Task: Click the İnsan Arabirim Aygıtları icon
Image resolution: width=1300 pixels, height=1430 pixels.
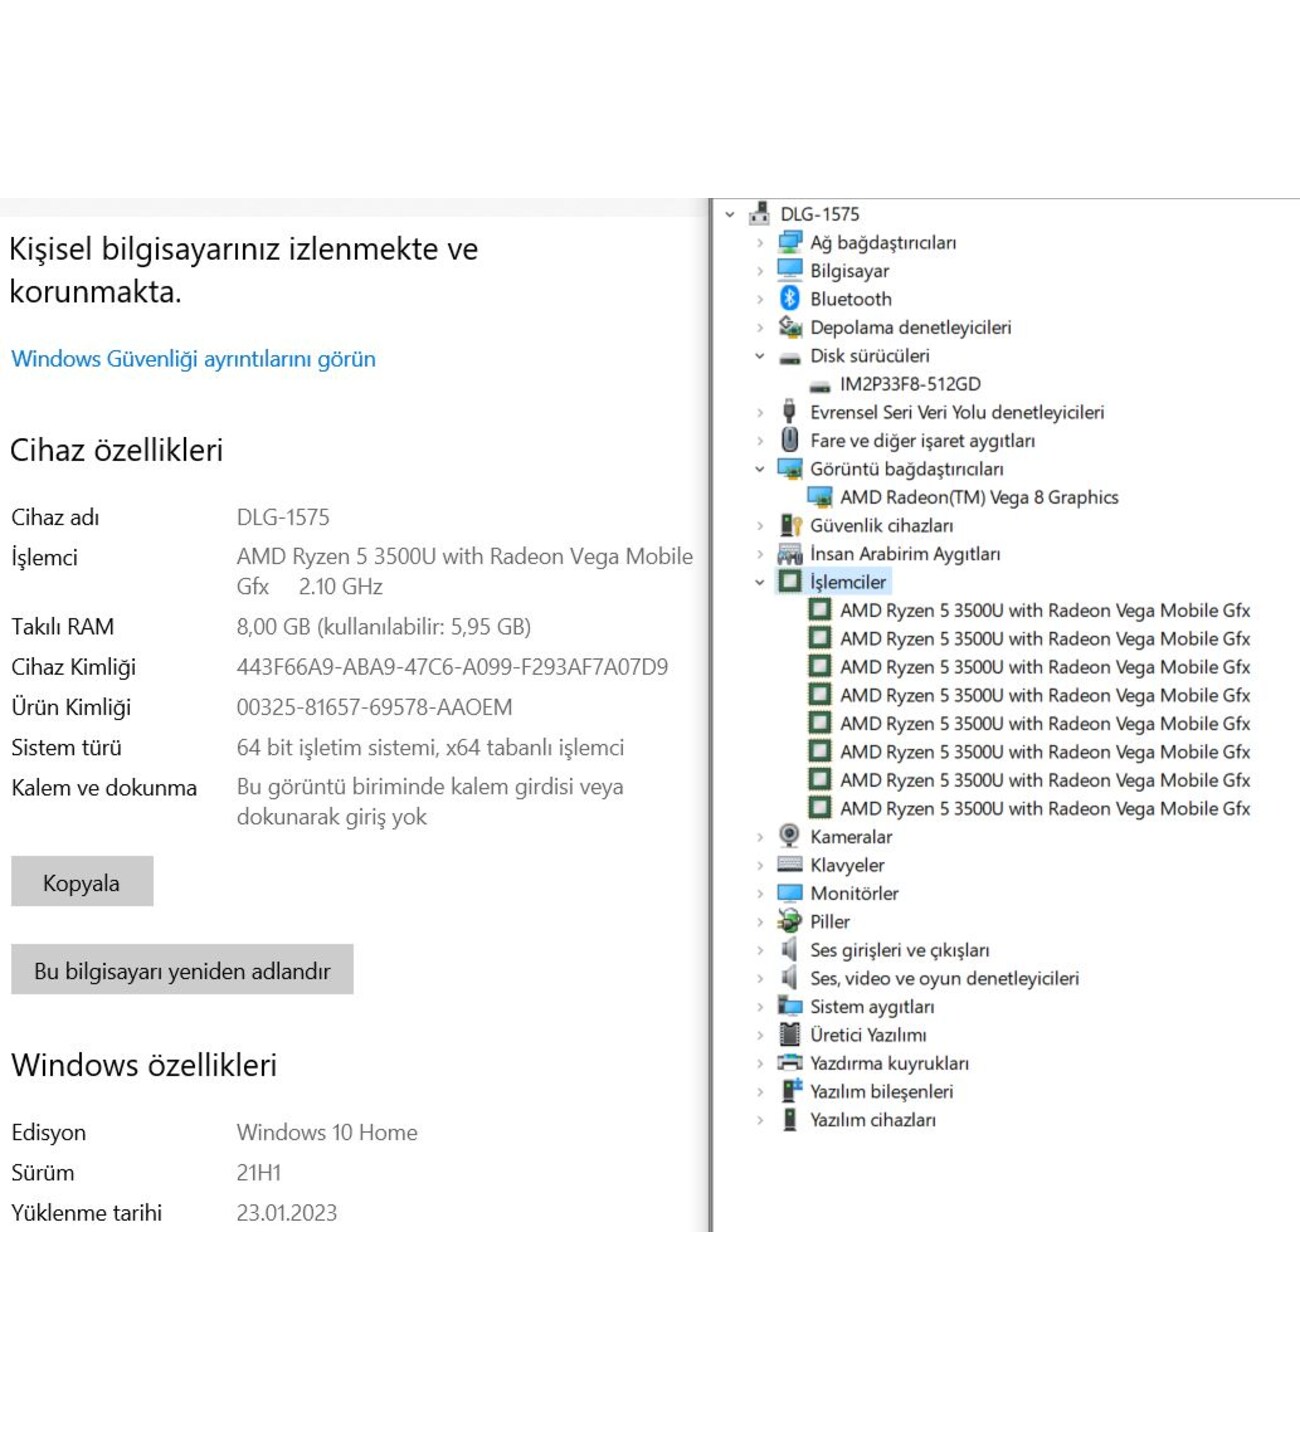Action: pos(790,553)
